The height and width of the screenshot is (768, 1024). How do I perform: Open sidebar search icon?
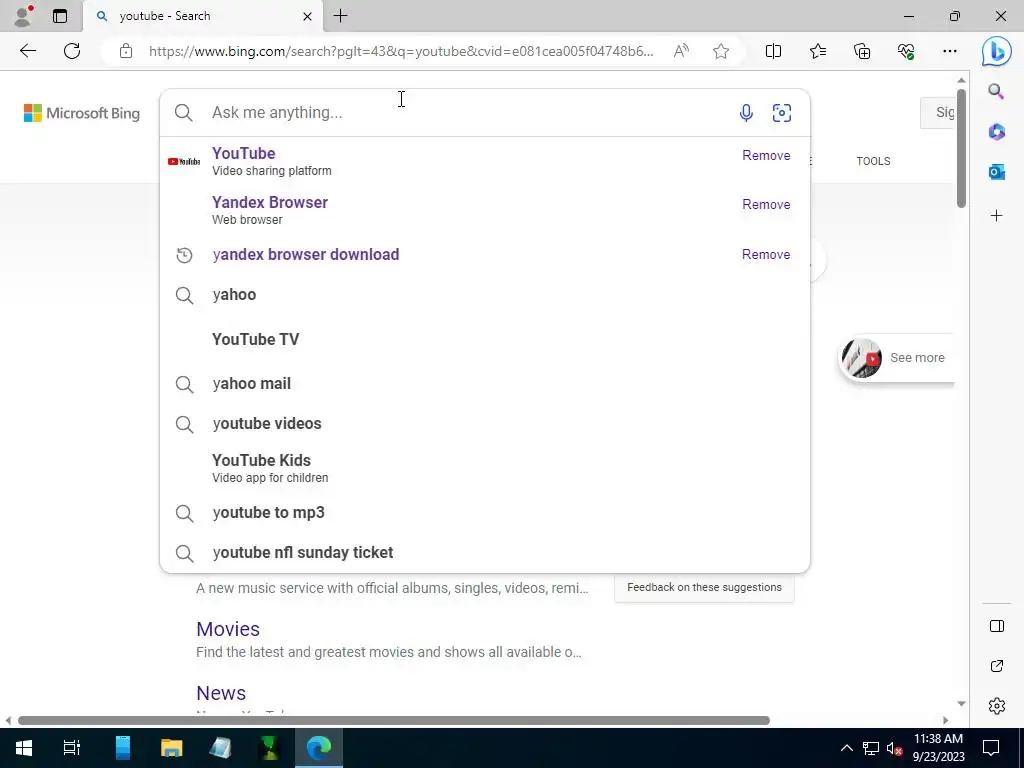pyautogui.click(x=996, y=91)
